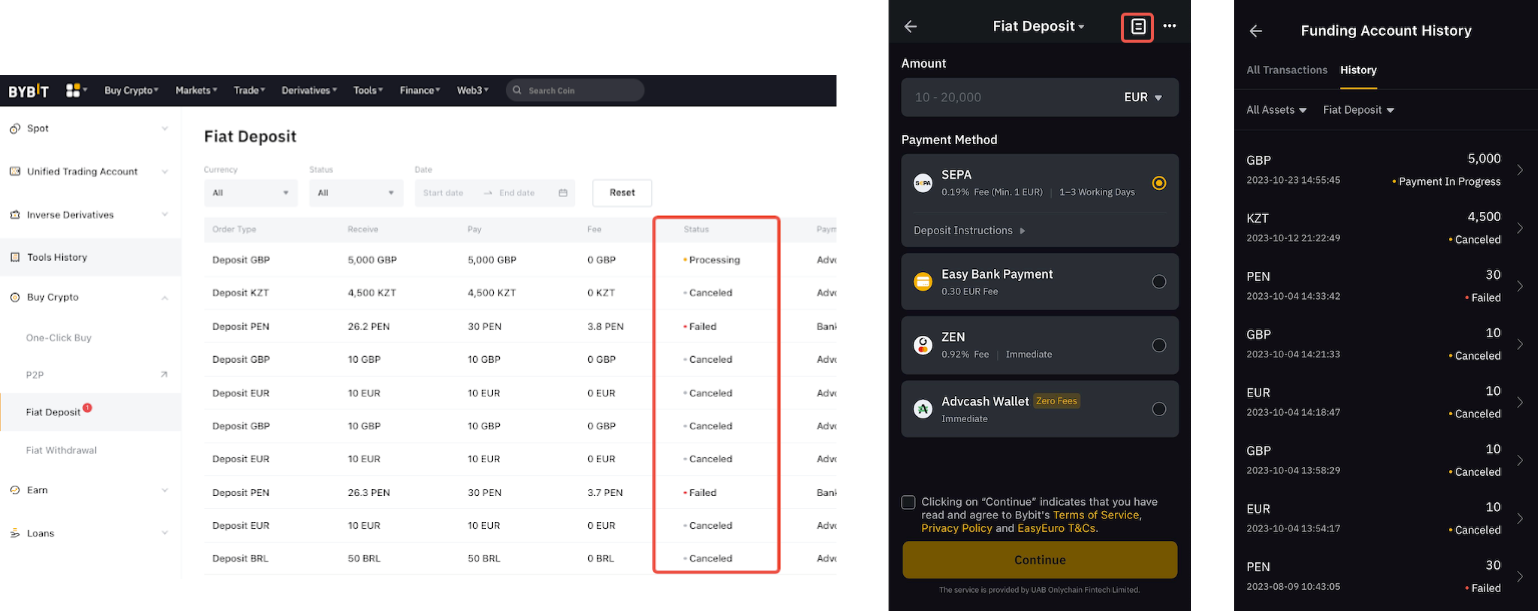Go back from Fiat Deposit screen
Viewport: 1538px width, 611px height.
click(910, 27)
